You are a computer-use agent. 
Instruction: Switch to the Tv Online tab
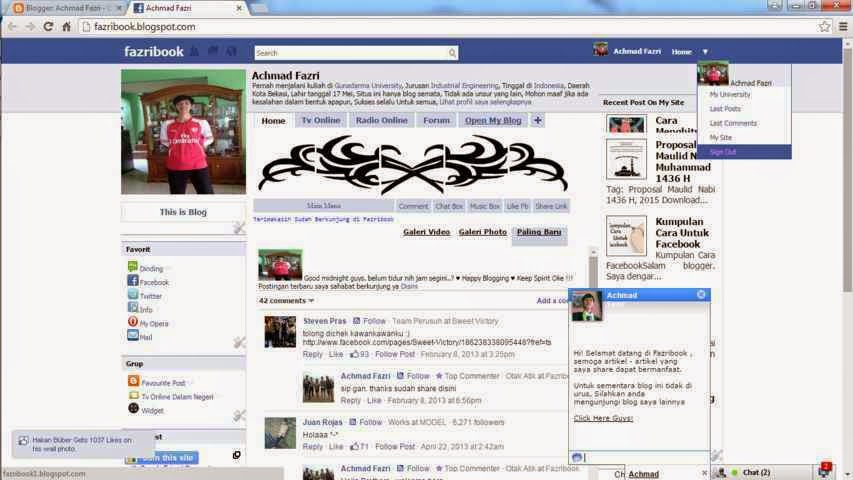click(321, 120)
